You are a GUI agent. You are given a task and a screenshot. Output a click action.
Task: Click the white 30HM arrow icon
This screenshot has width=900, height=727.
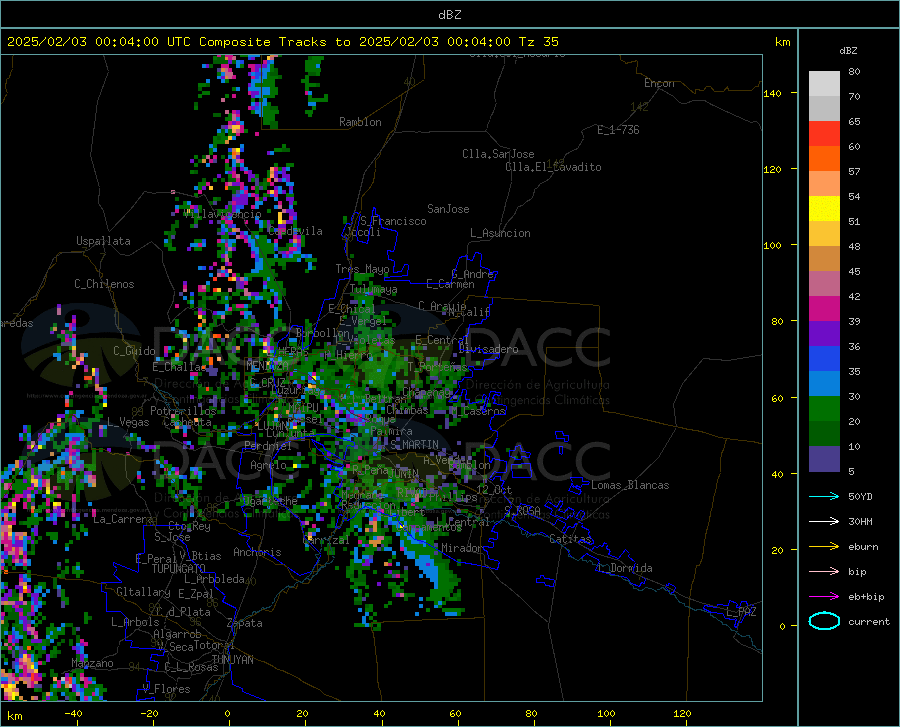point(824,522)
